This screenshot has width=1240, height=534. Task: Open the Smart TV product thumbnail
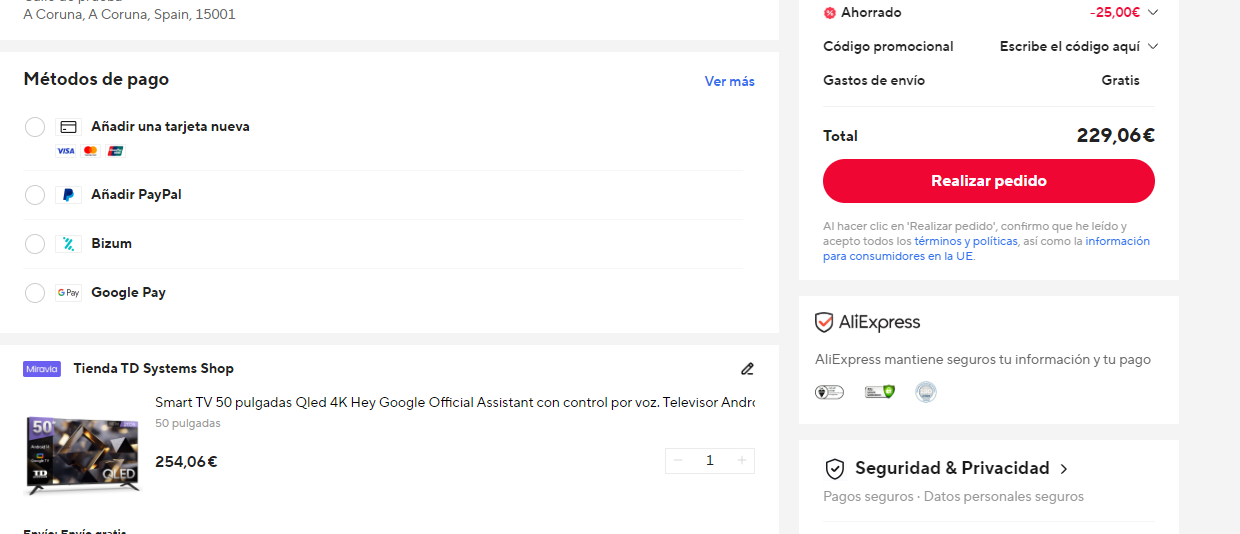point(82,455)
